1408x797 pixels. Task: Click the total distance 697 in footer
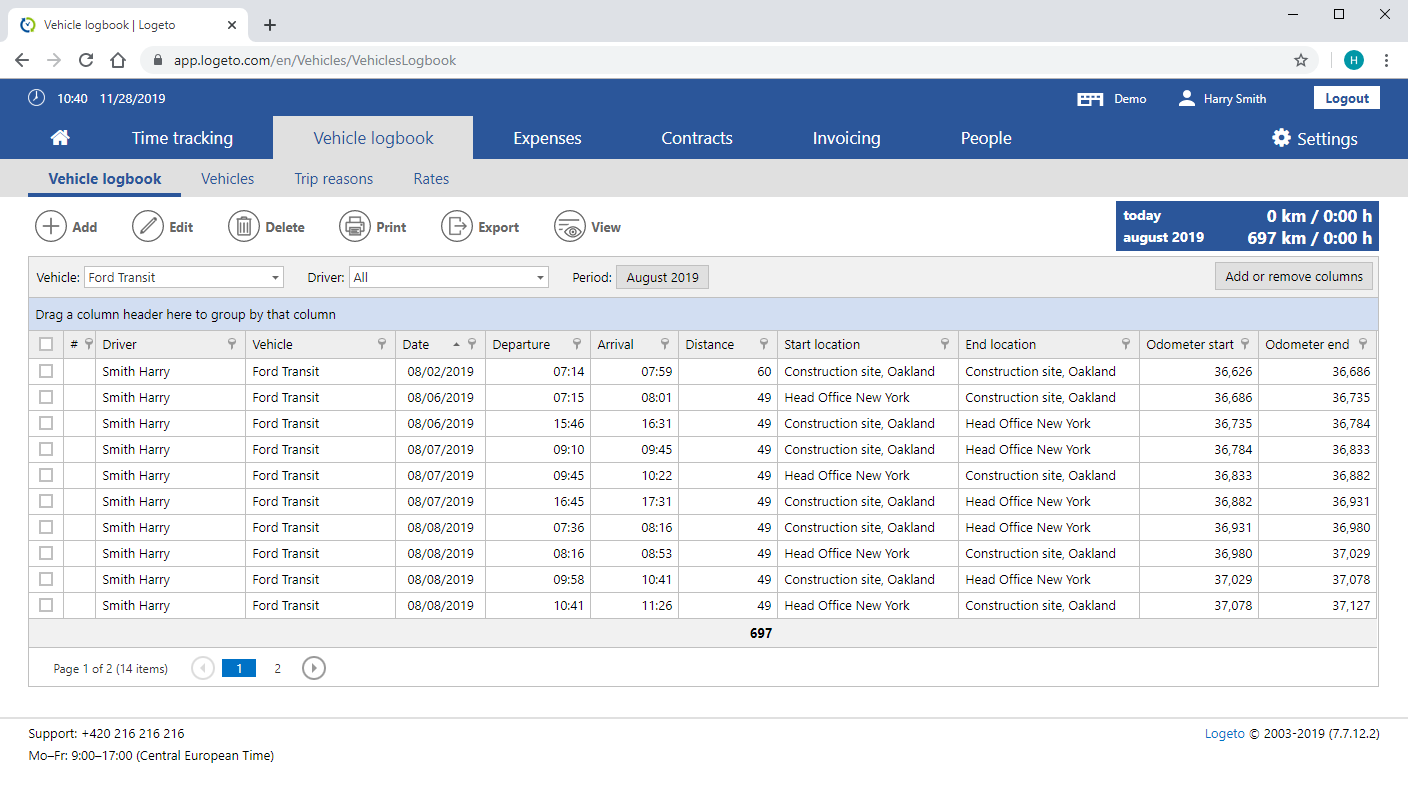click(761, 633)
